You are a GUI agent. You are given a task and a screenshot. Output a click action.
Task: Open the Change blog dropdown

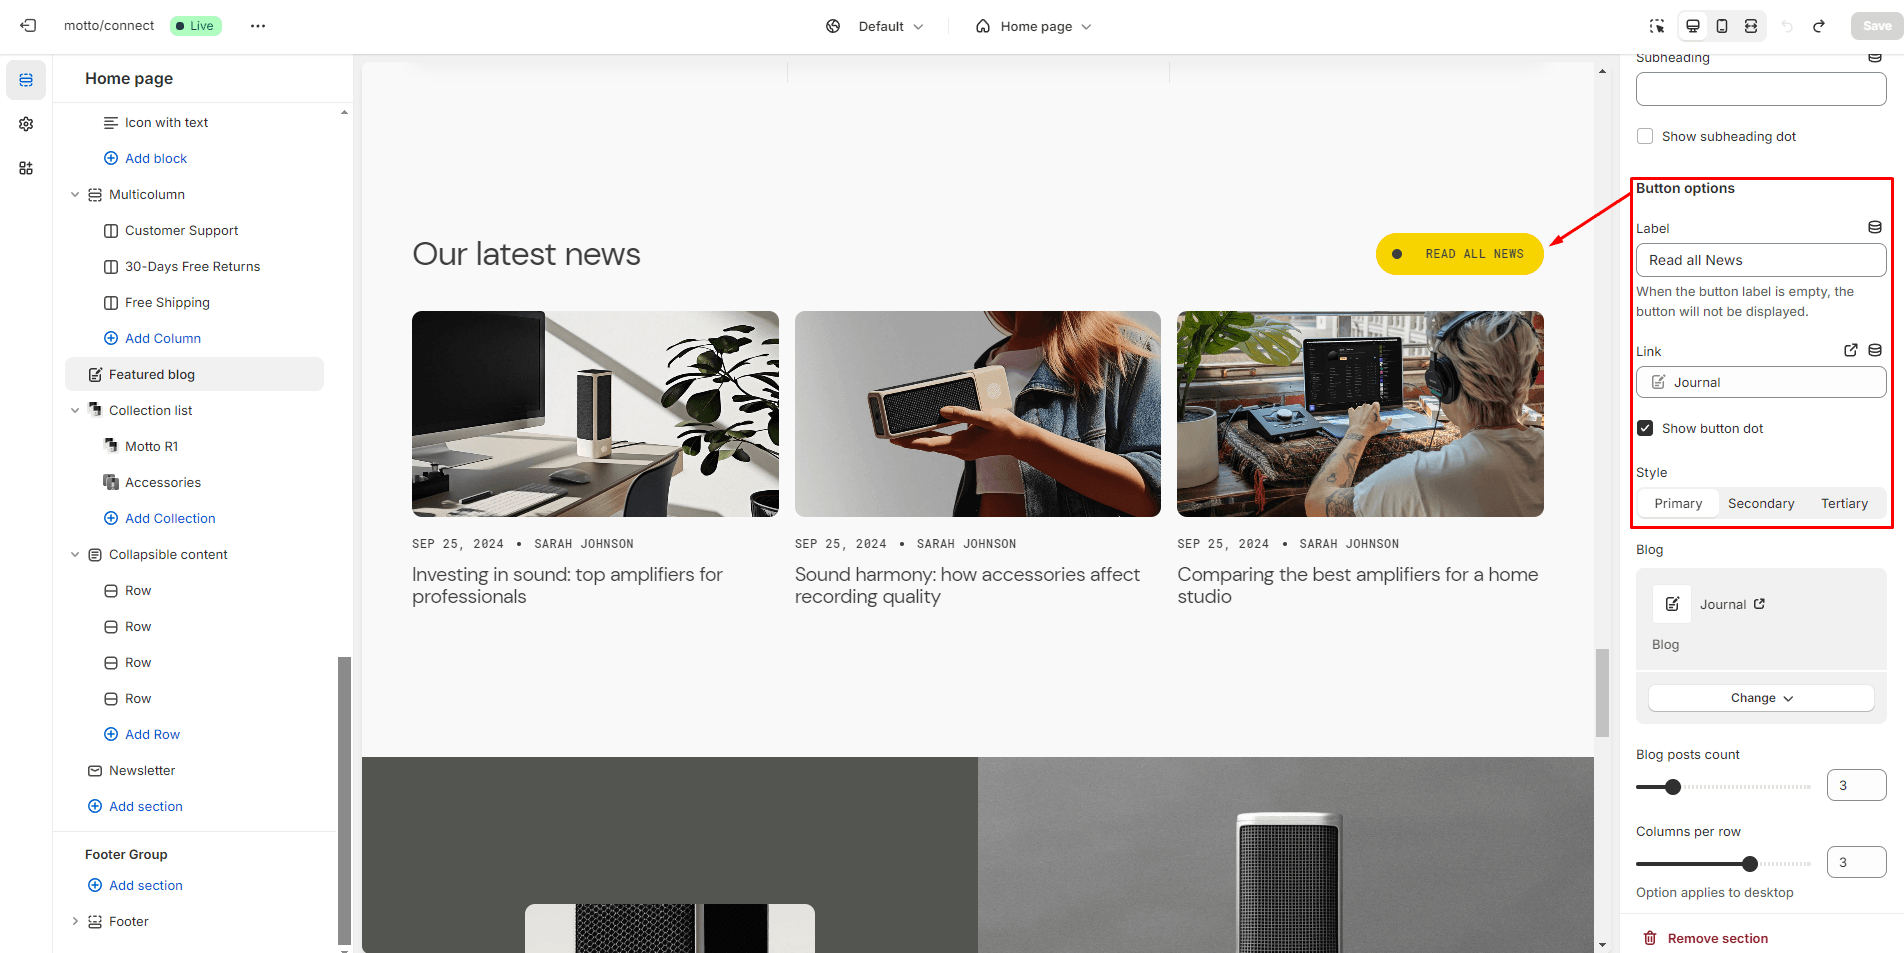[1760, 698]
